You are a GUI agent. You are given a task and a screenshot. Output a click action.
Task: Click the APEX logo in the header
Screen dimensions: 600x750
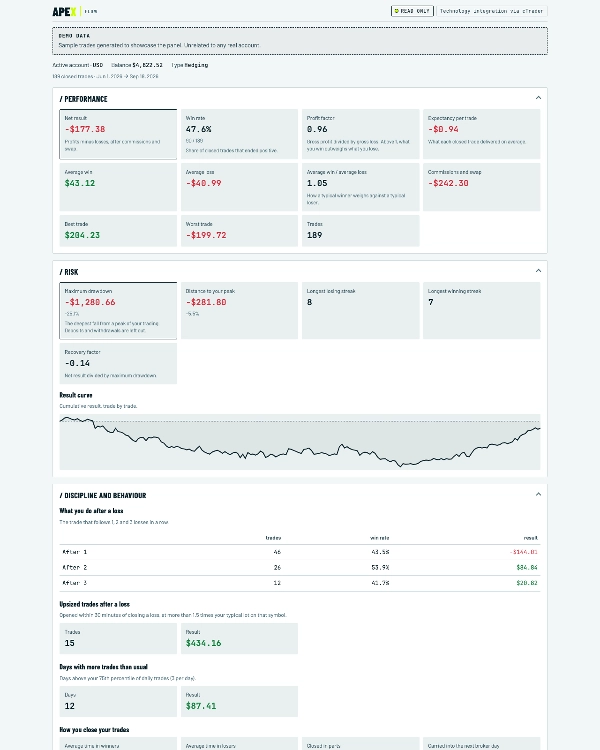point(65,11)
